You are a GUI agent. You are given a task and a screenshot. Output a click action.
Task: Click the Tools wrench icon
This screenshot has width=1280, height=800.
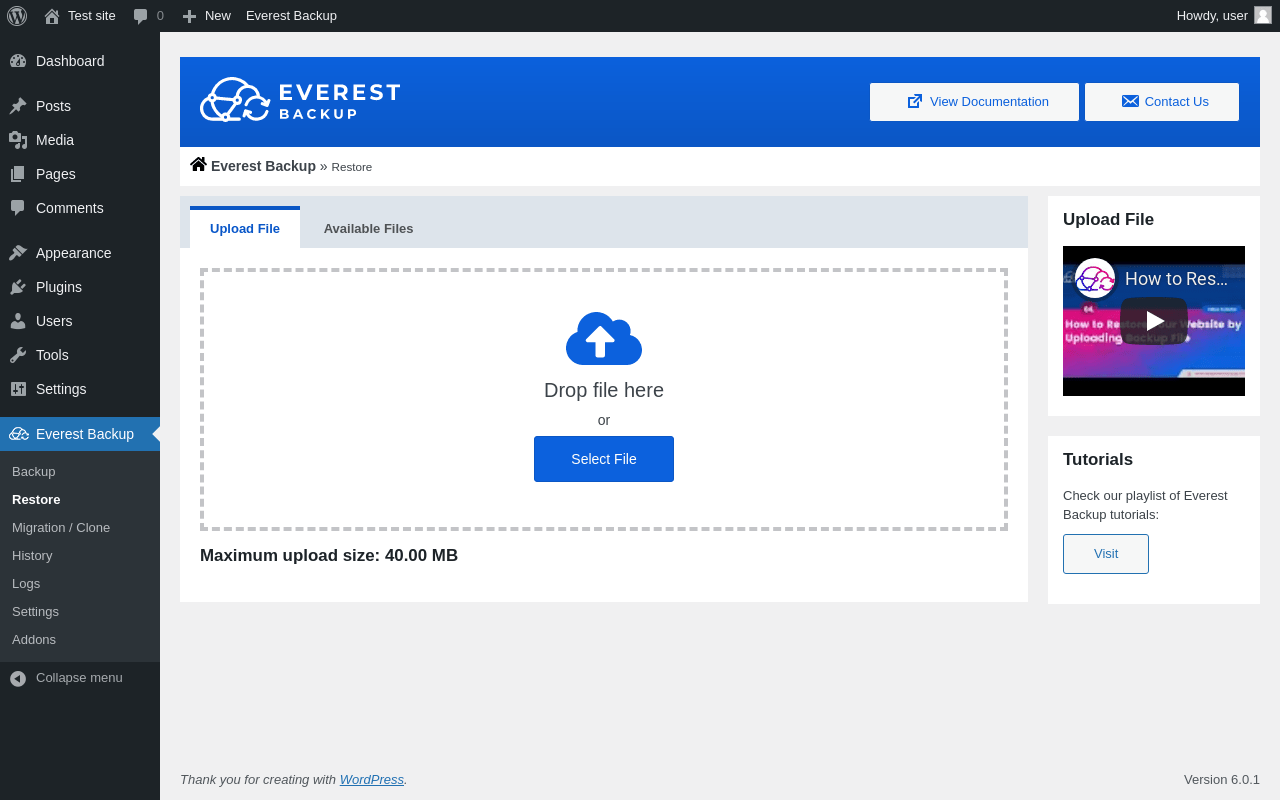coord(18,355)
